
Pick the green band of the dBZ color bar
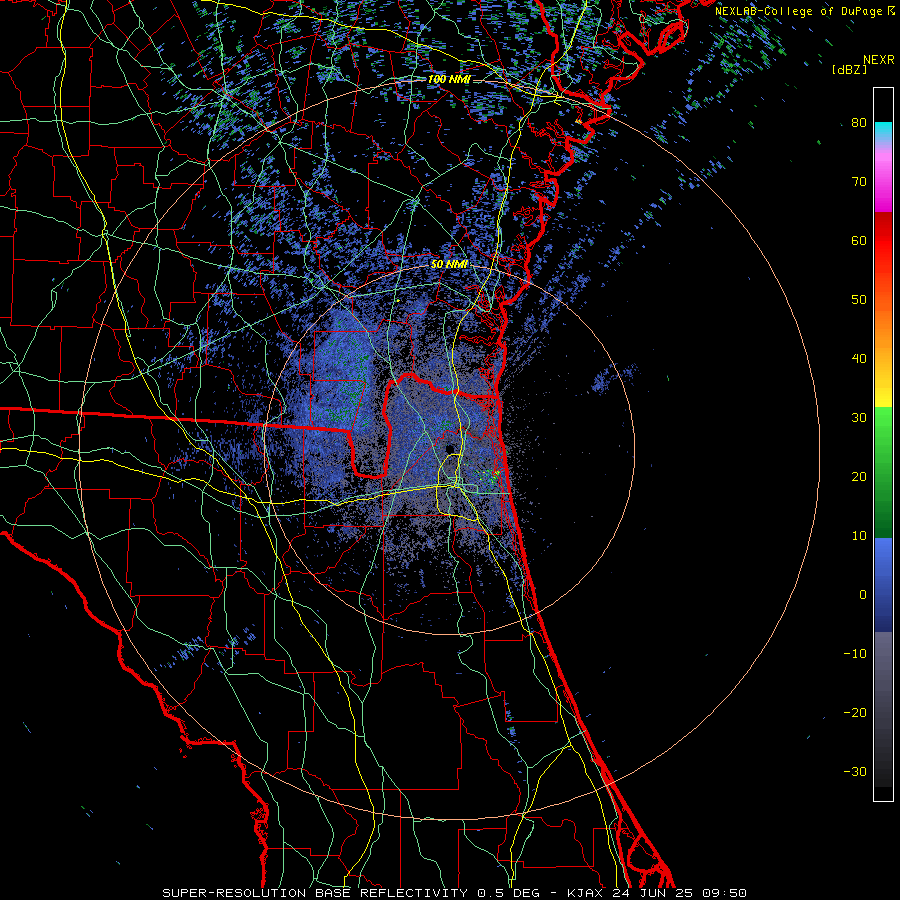883,473
